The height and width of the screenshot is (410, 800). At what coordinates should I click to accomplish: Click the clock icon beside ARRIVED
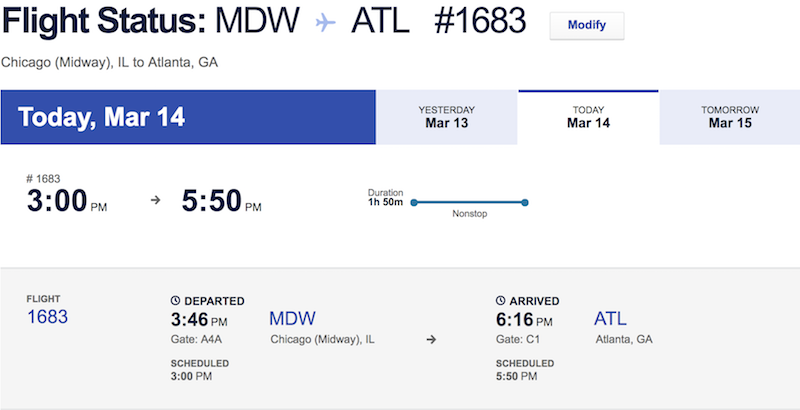click(x=501, y=301)
